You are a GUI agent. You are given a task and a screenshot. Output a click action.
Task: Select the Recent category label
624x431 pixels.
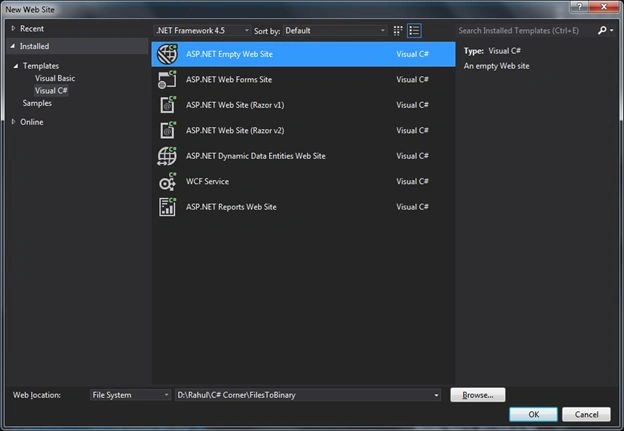pos(32,29)
